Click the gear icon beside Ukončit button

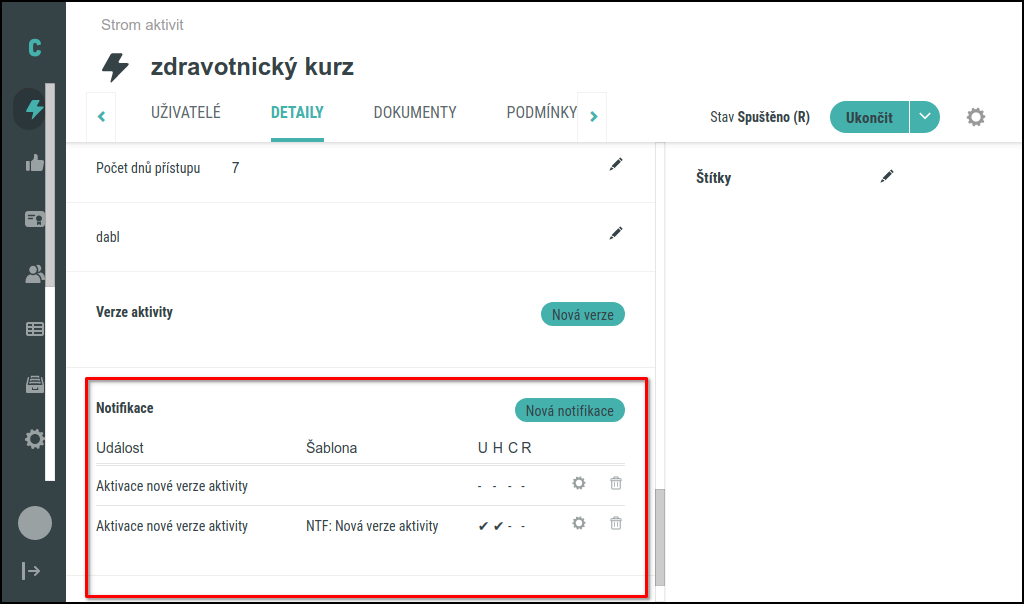click(x=975, y=117)
